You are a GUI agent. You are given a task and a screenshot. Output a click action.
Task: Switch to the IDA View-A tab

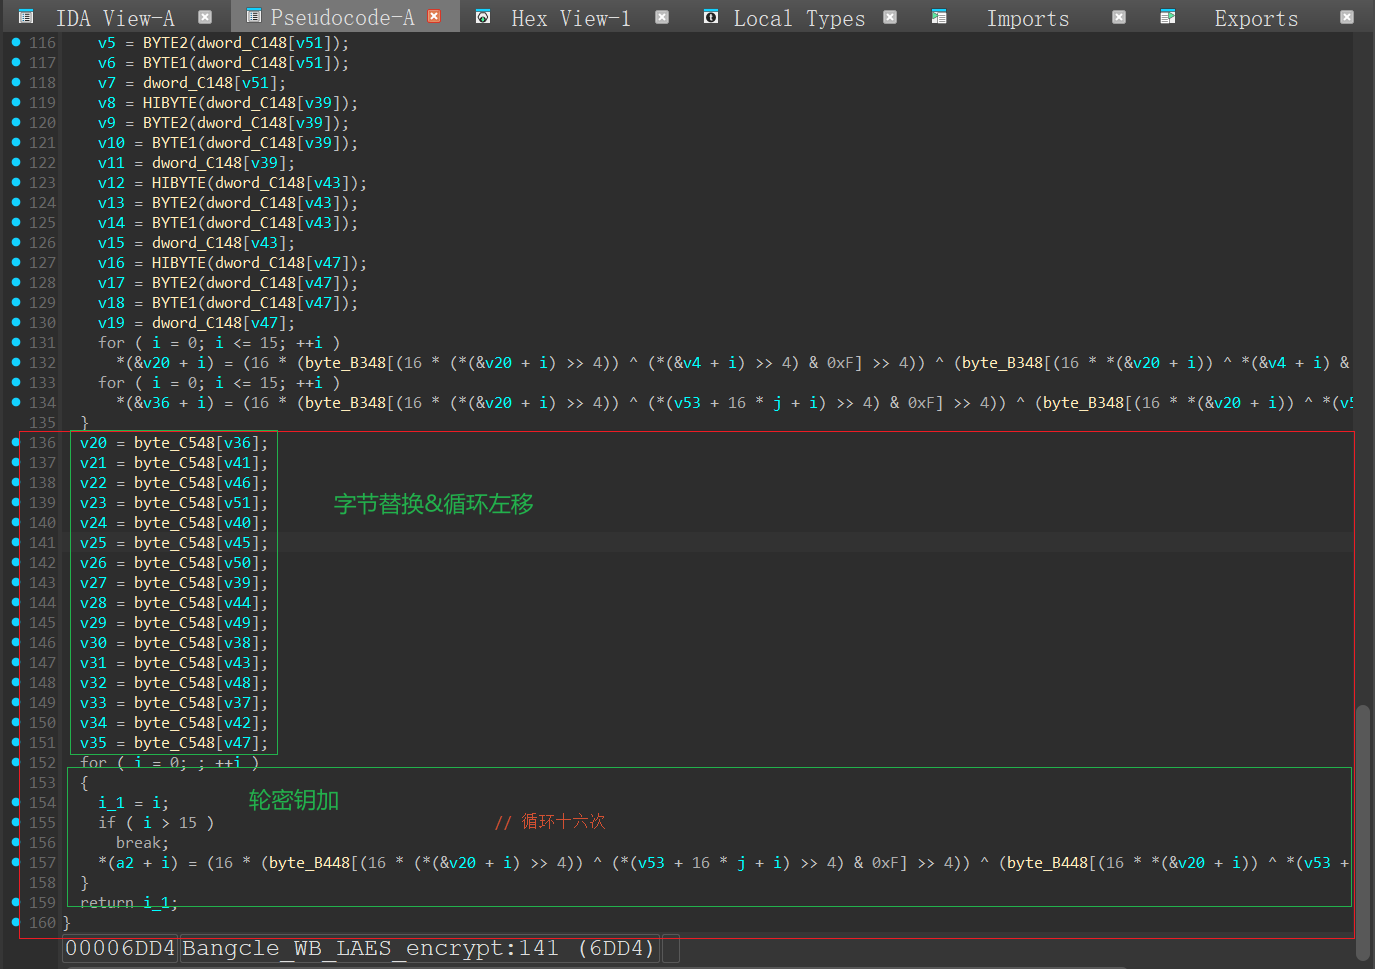115,18
